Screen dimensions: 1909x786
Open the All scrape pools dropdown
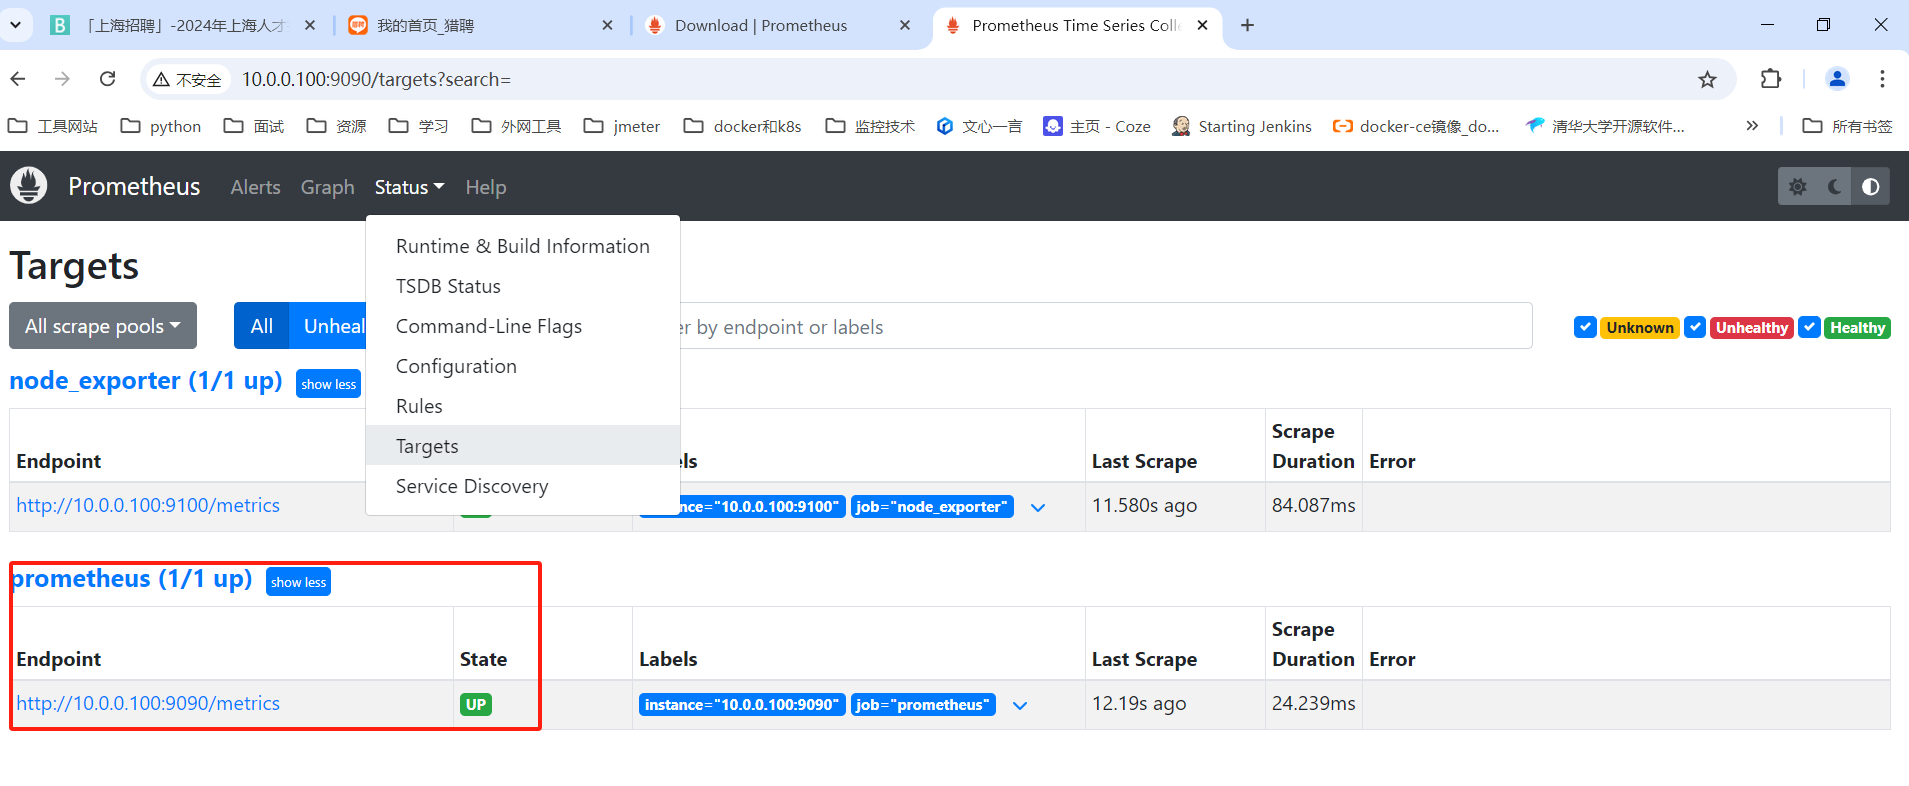(x=103, y=326)
